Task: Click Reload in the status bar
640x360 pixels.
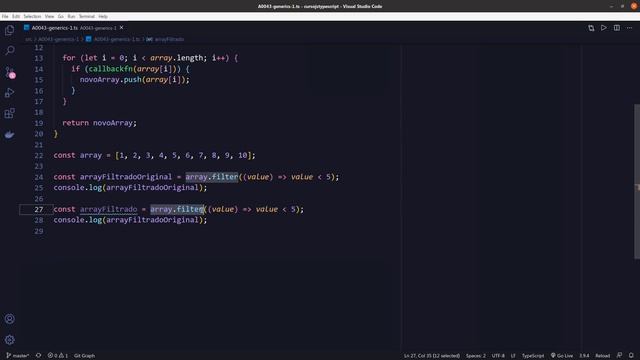Action: (602, 356)
